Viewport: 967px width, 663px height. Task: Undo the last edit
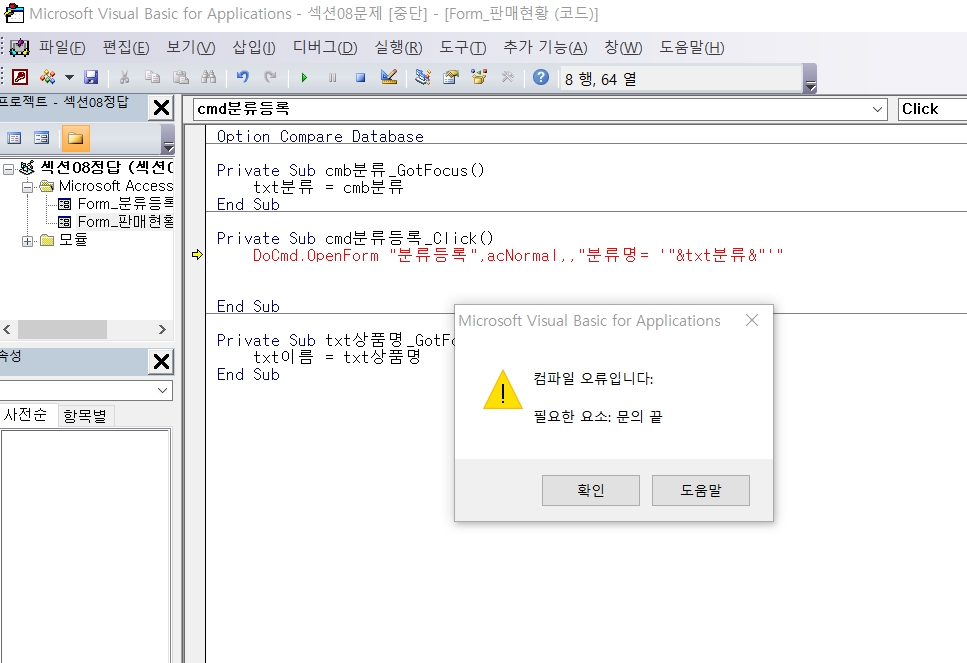click(242, 78)
